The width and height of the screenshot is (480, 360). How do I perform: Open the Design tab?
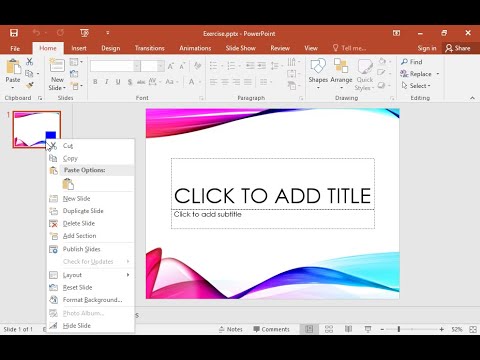coord(111,48)
